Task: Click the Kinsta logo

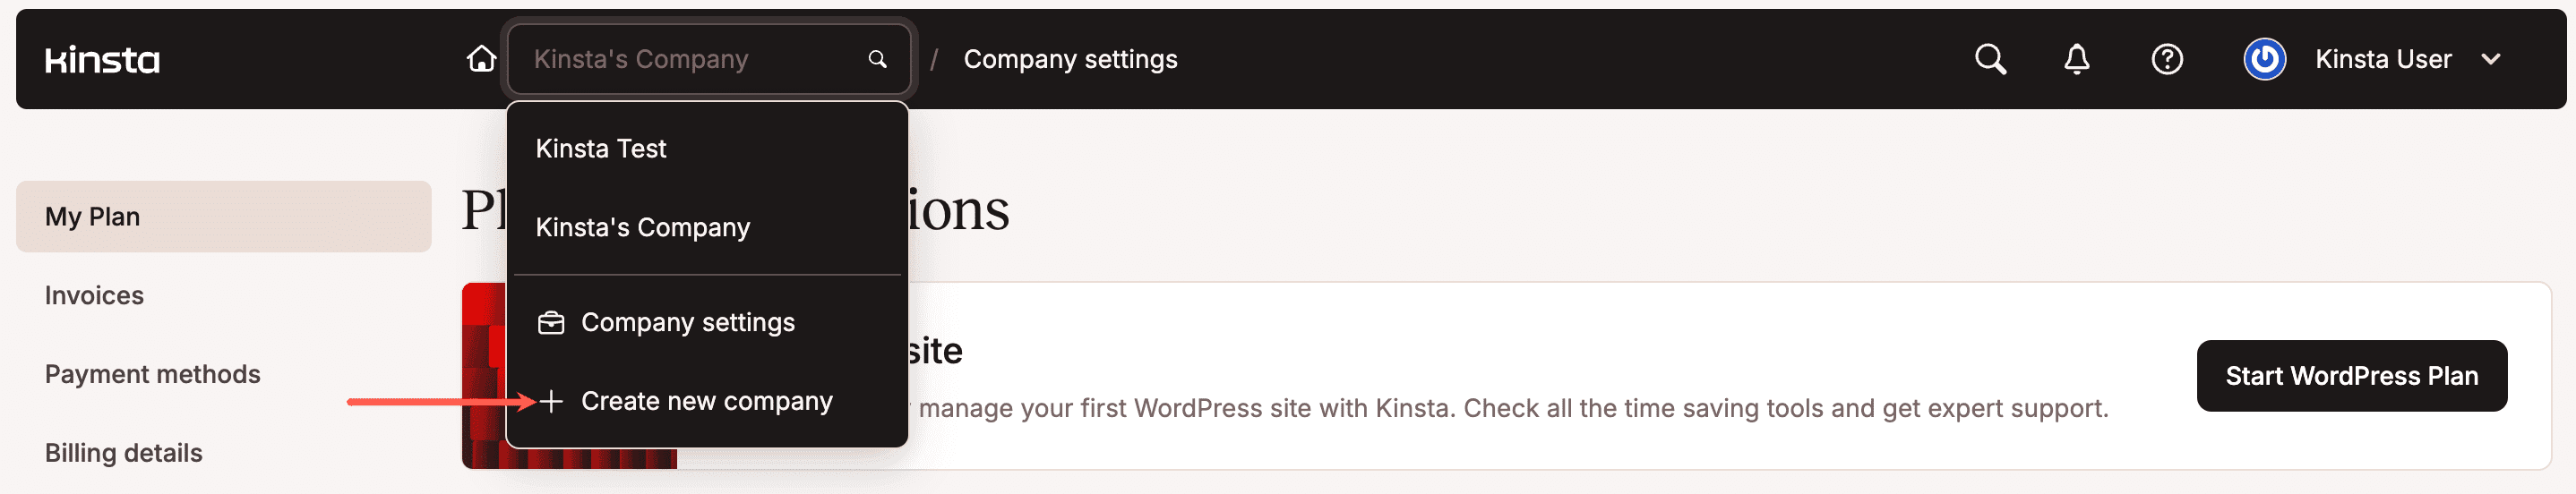Action: [x=102, y=60]
